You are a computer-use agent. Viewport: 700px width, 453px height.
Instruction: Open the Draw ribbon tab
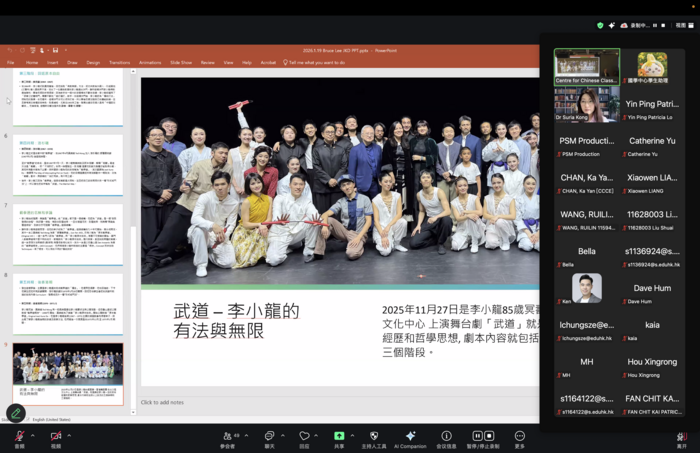pos(72,62)
